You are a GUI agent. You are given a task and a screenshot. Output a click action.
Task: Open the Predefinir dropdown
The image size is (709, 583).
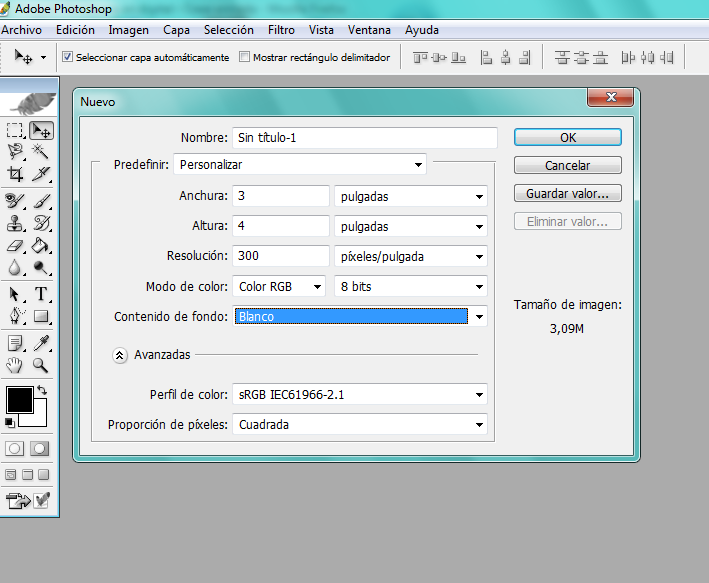(300, 165)
